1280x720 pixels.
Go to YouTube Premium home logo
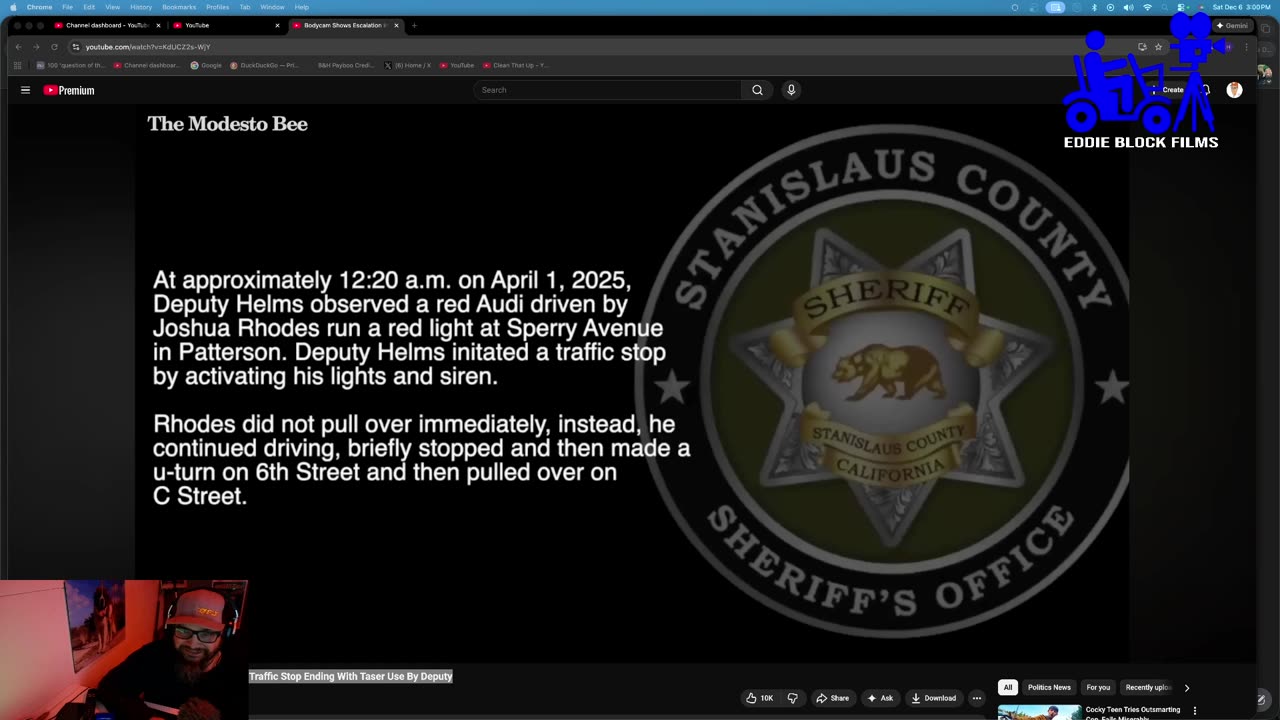69,90
